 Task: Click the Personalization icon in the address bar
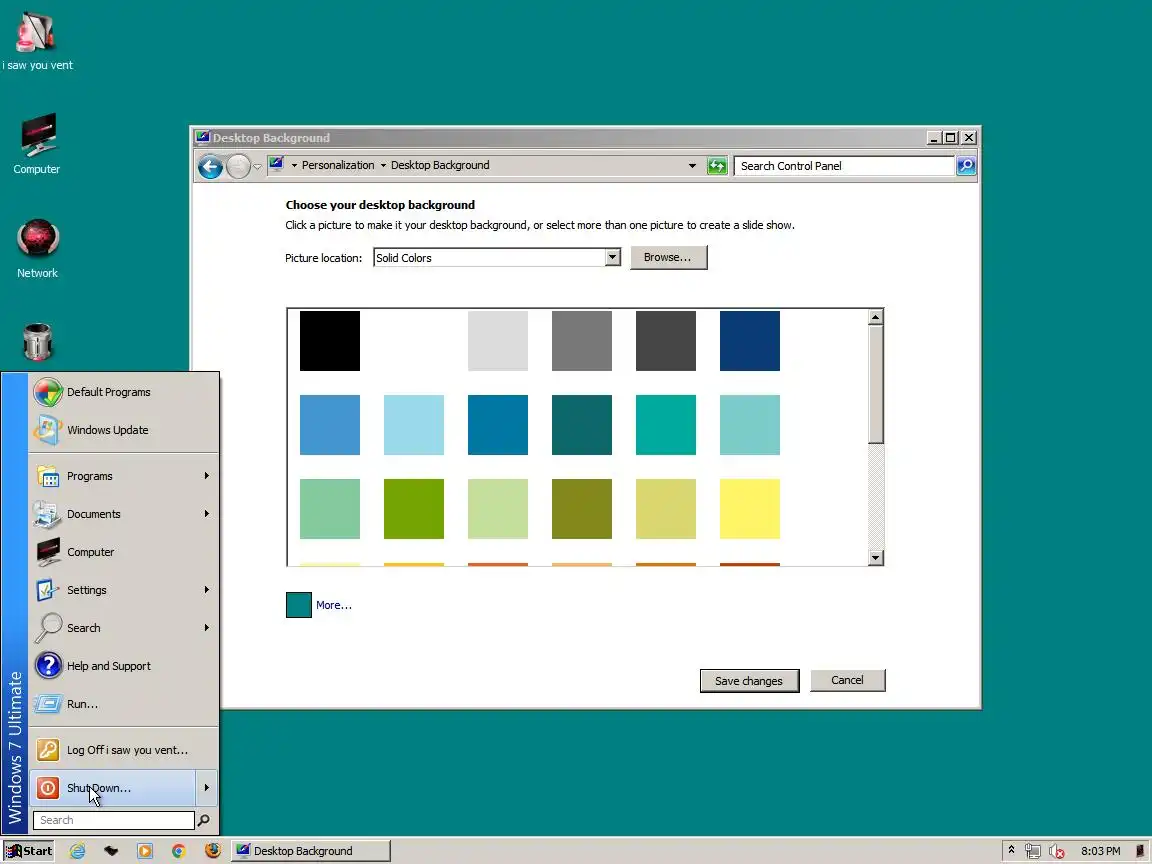(x=276, y=165)
